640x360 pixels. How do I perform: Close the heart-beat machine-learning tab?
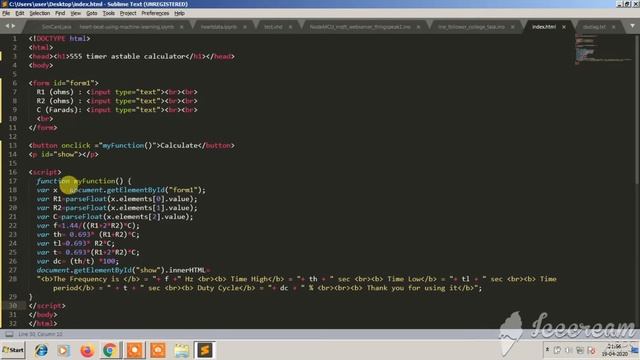[x=182, y=27]
